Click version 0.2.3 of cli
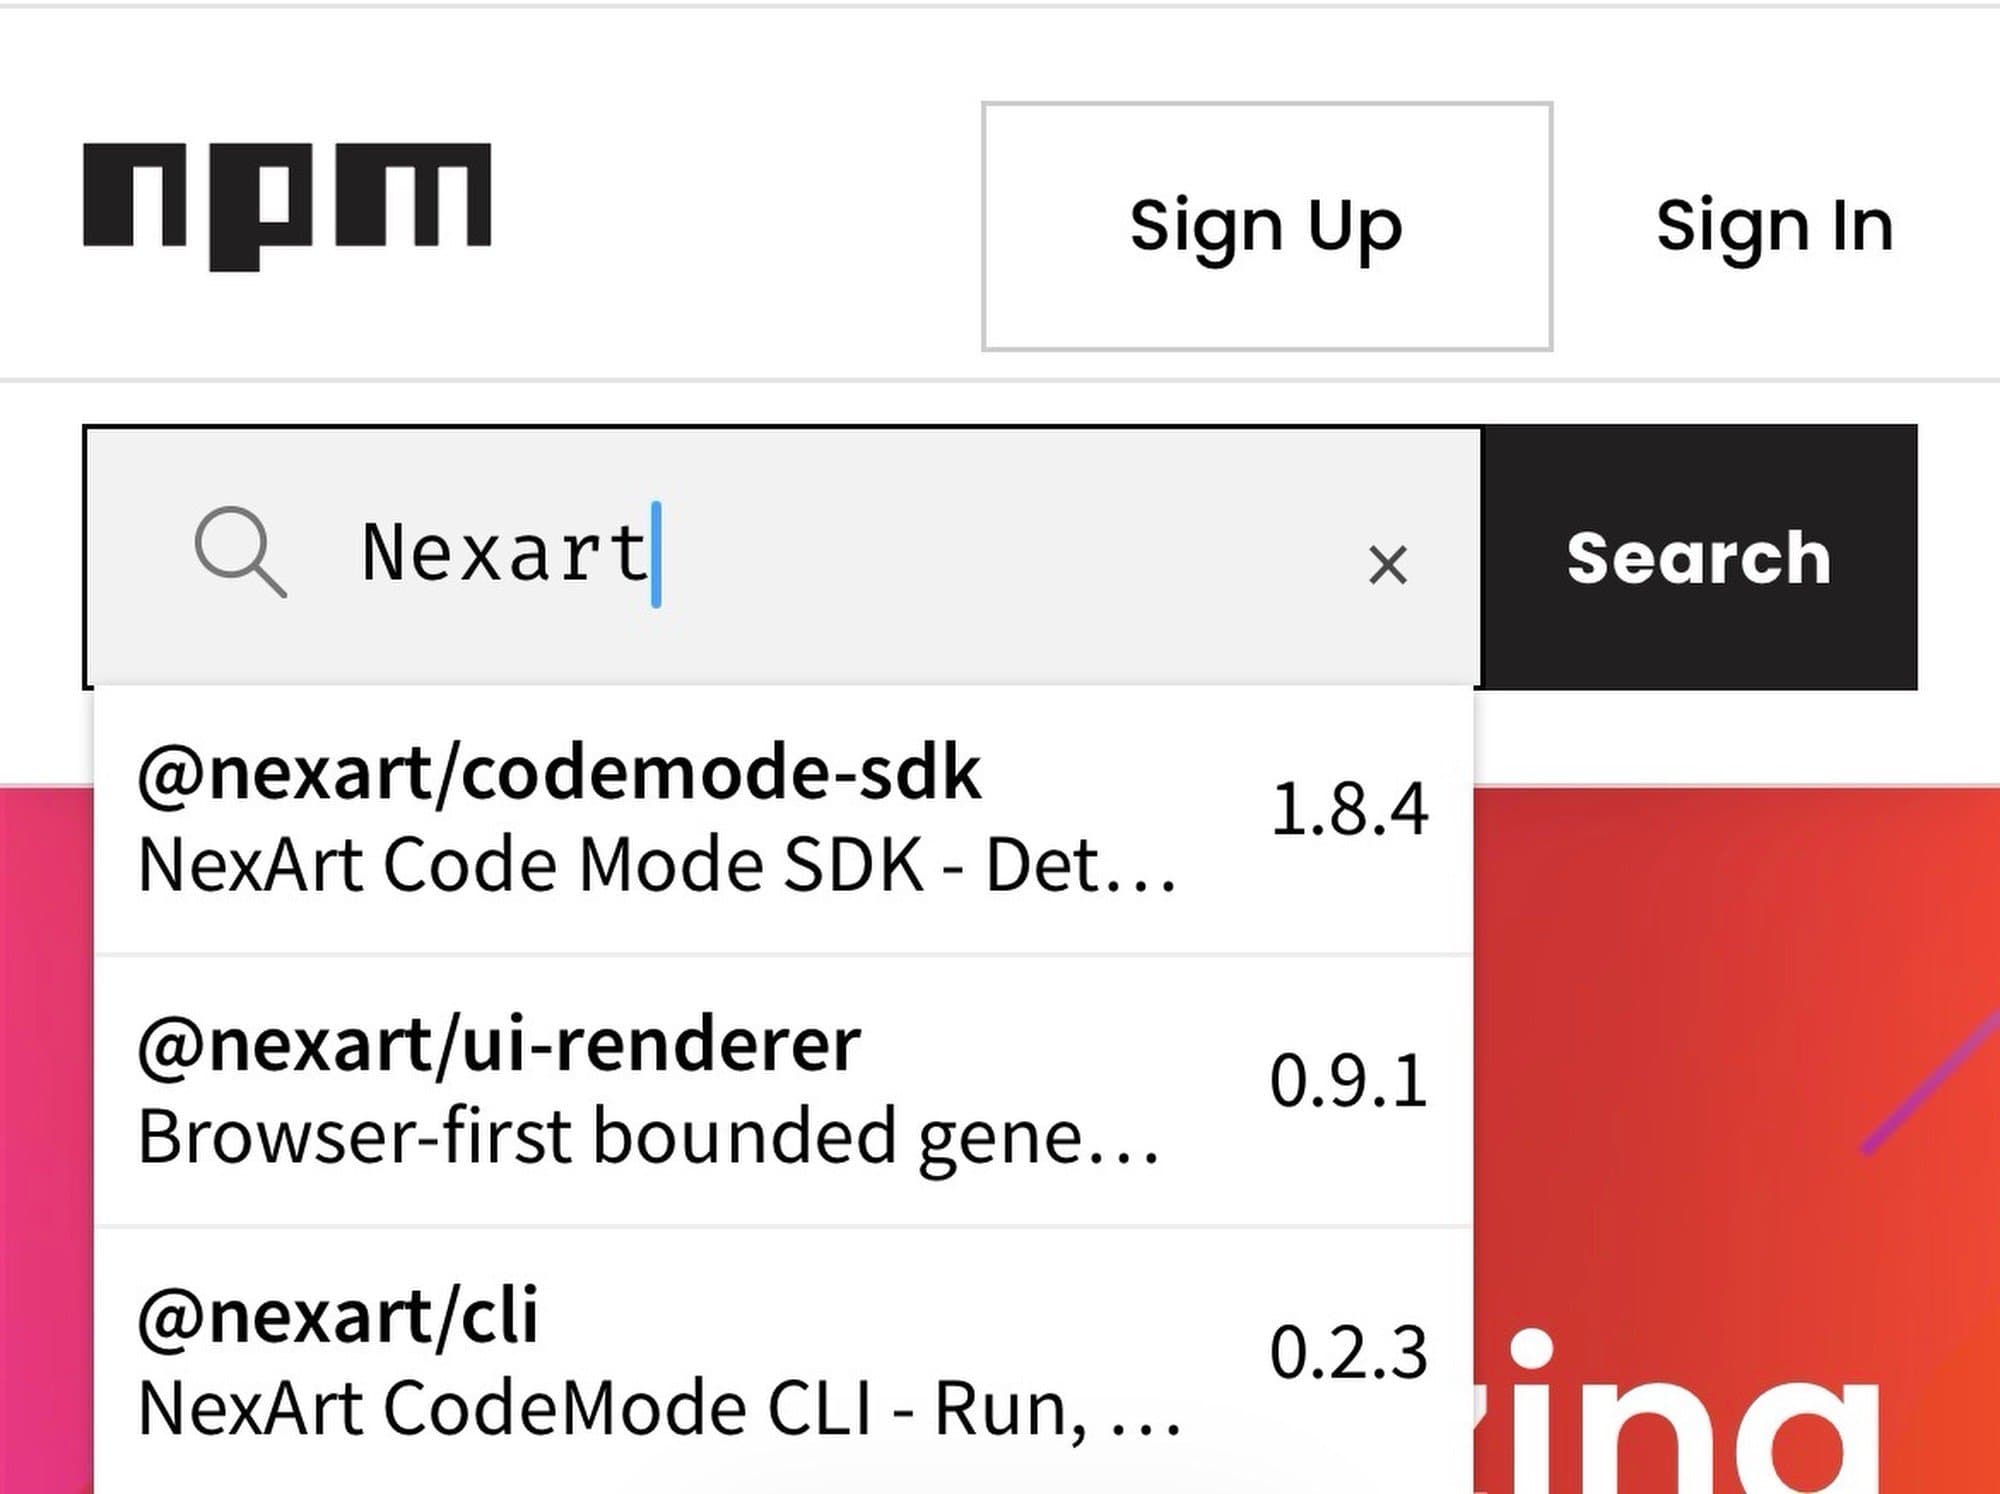 (1352, 1353)
